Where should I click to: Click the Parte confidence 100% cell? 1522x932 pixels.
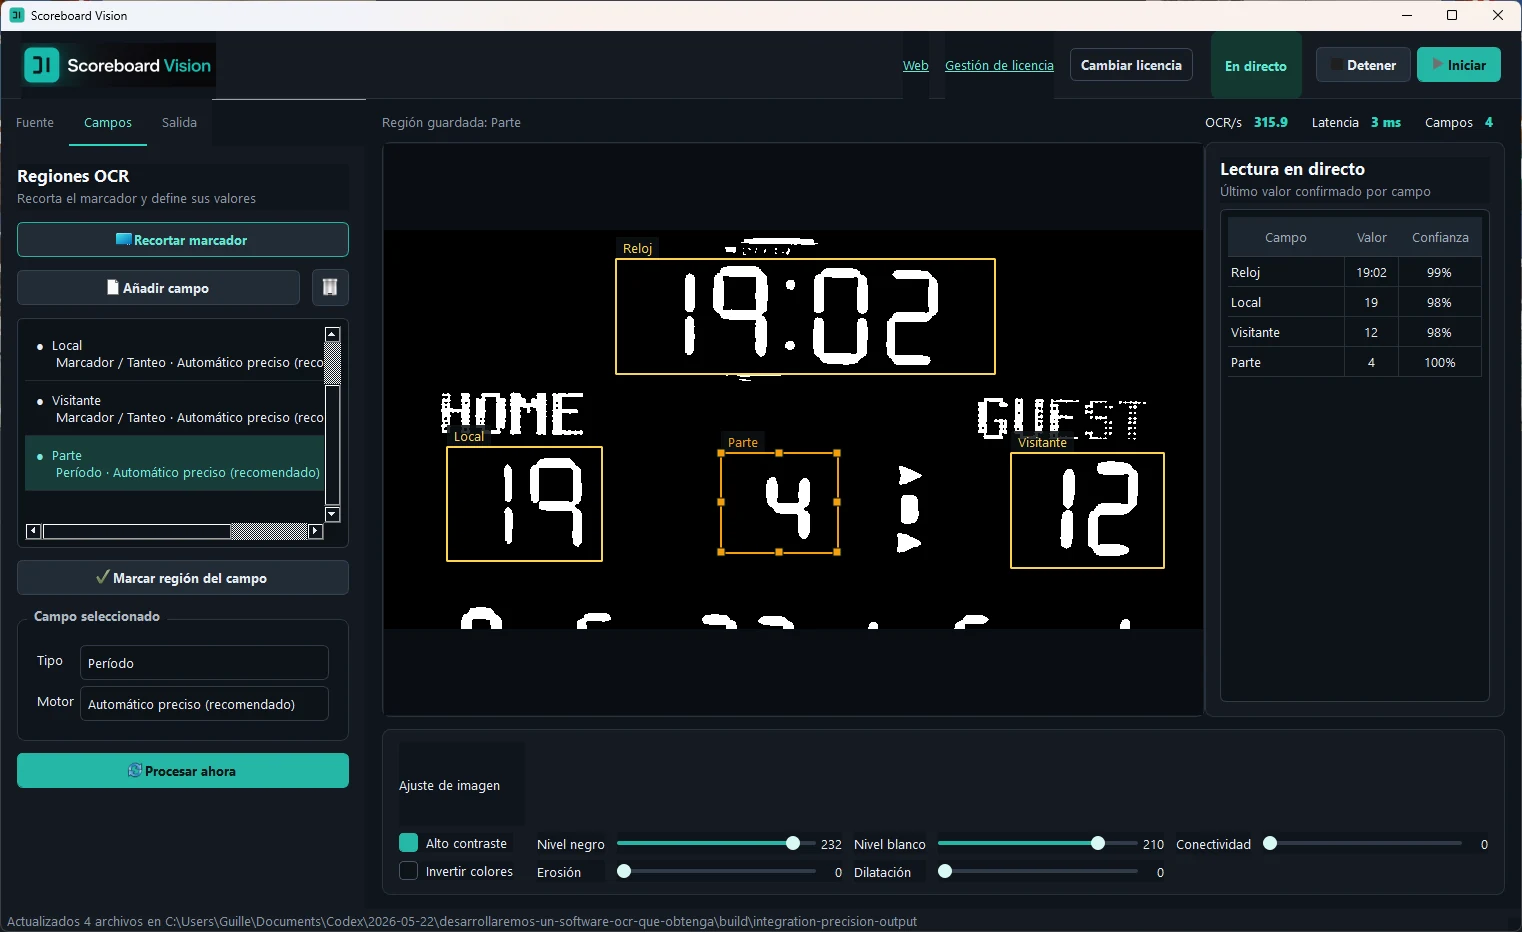pos(1440,362)
